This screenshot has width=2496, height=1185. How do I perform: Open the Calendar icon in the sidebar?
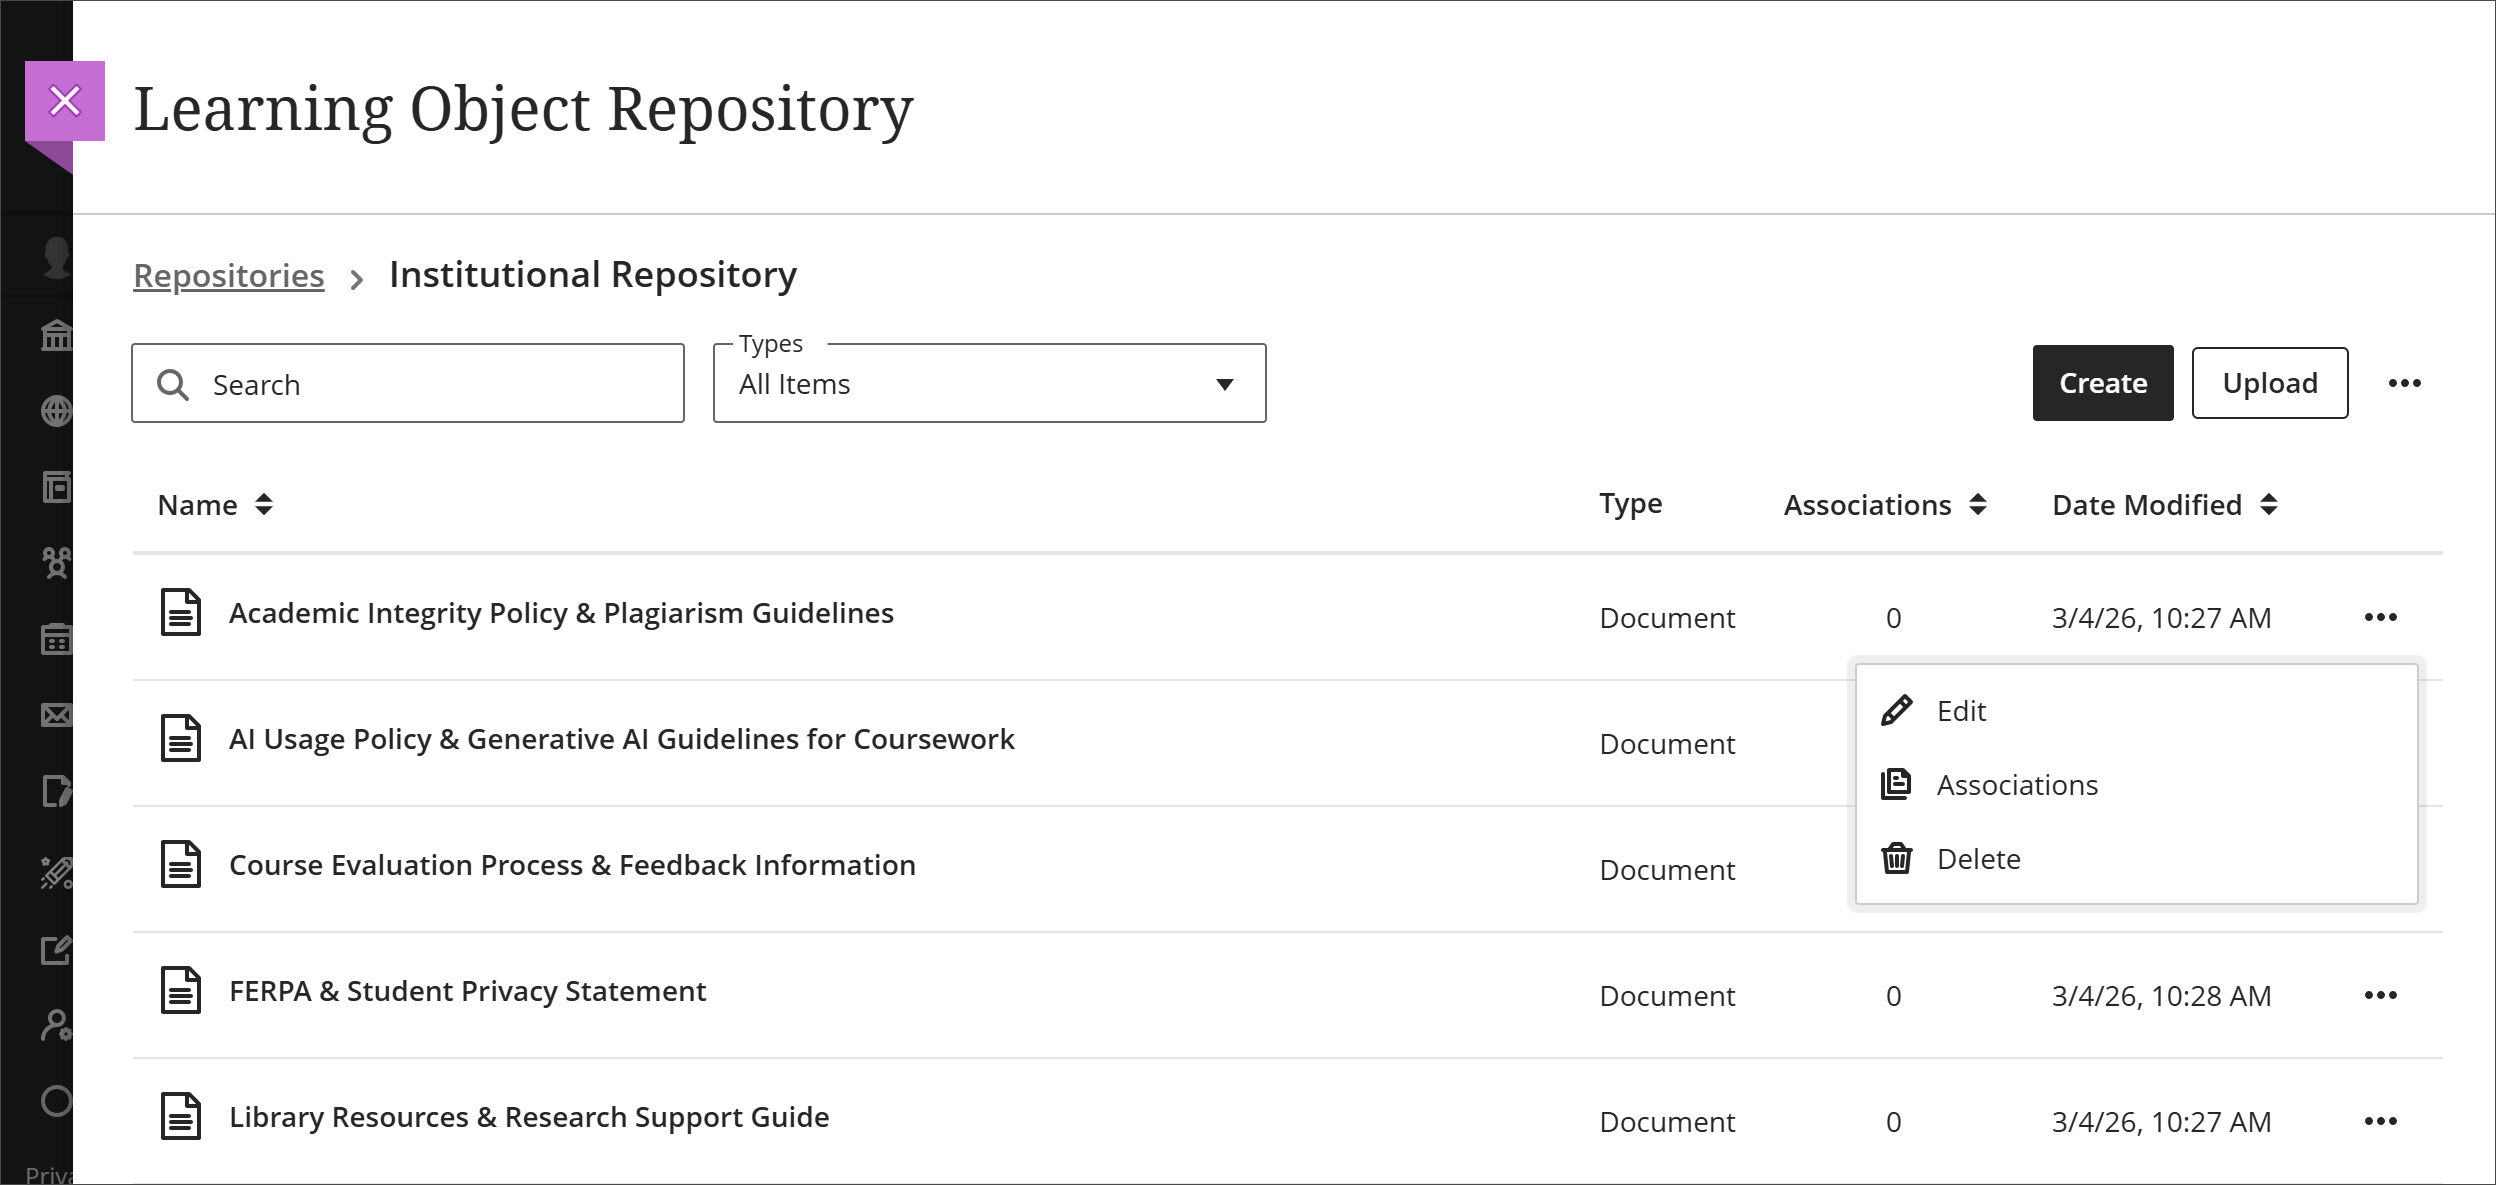coord(57,640)
